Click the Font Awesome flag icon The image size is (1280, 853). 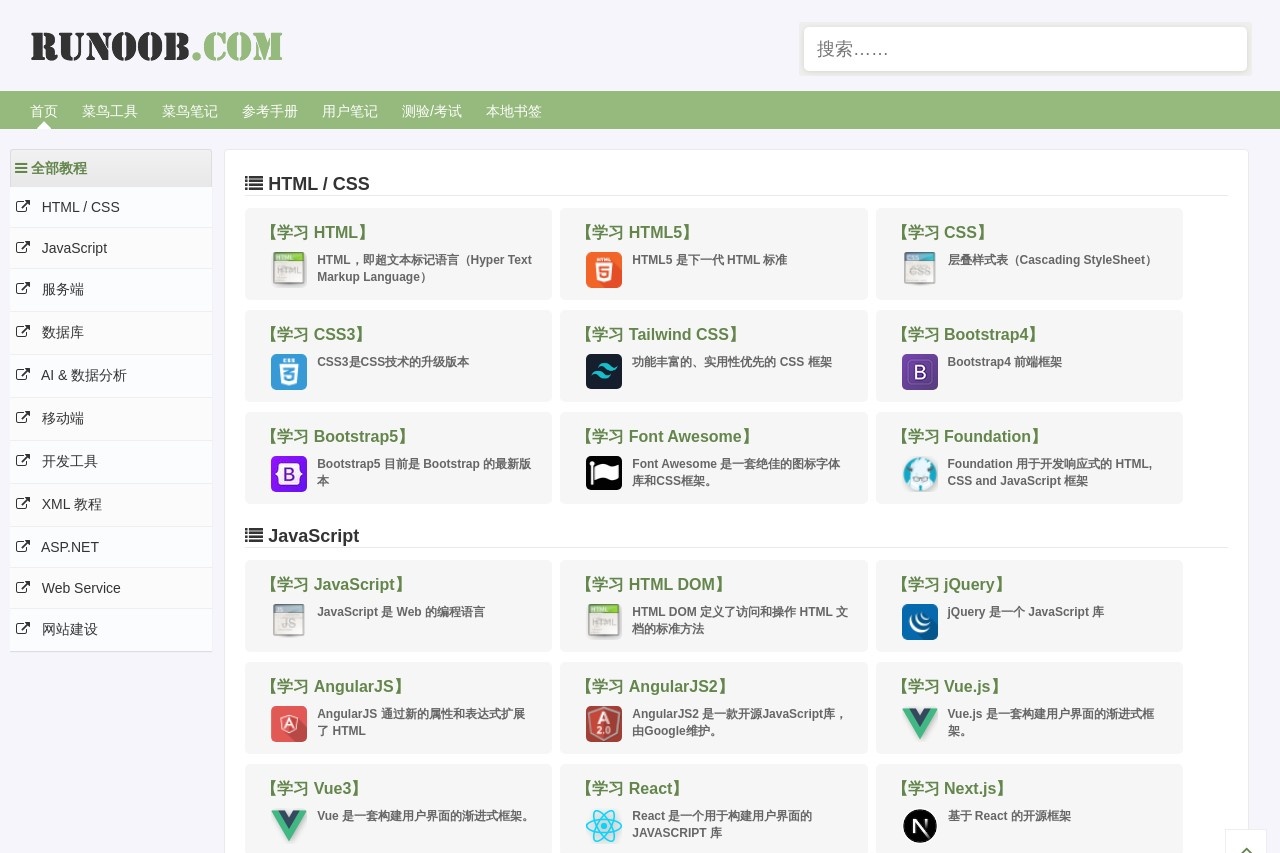click(604, 474)
